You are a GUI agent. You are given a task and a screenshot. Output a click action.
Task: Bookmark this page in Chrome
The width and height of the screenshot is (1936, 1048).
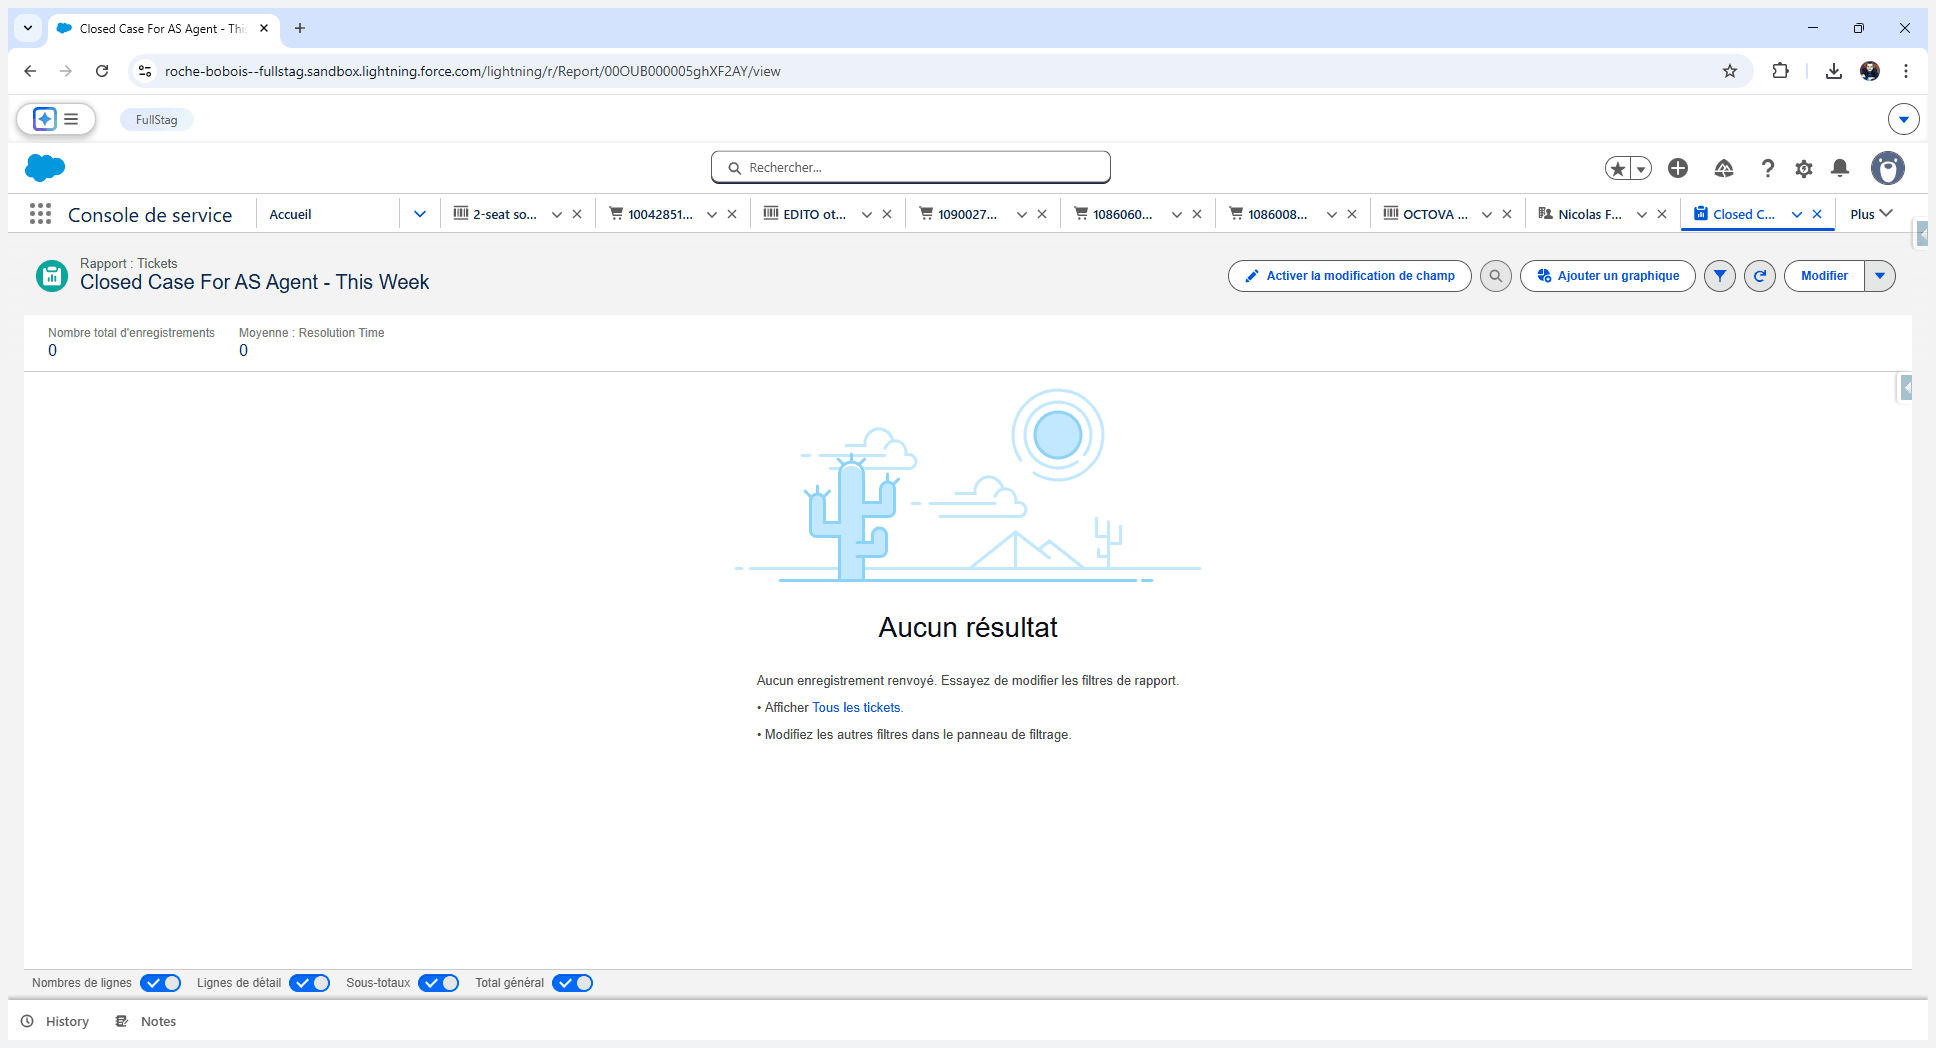(x=1730, y=71)
